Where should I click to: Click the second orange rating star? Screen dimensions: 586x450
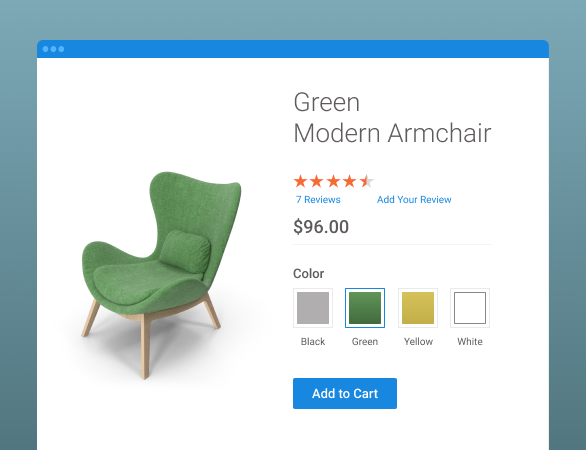pyautogui.click(x=317, y=181)
